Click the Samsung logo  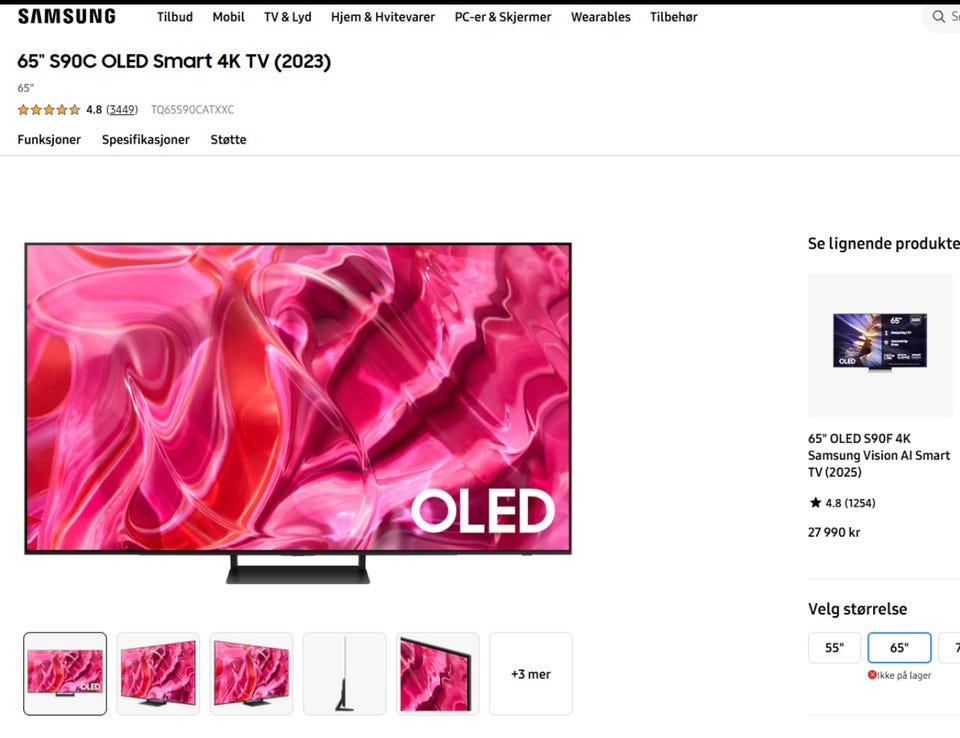pos(67,17)
